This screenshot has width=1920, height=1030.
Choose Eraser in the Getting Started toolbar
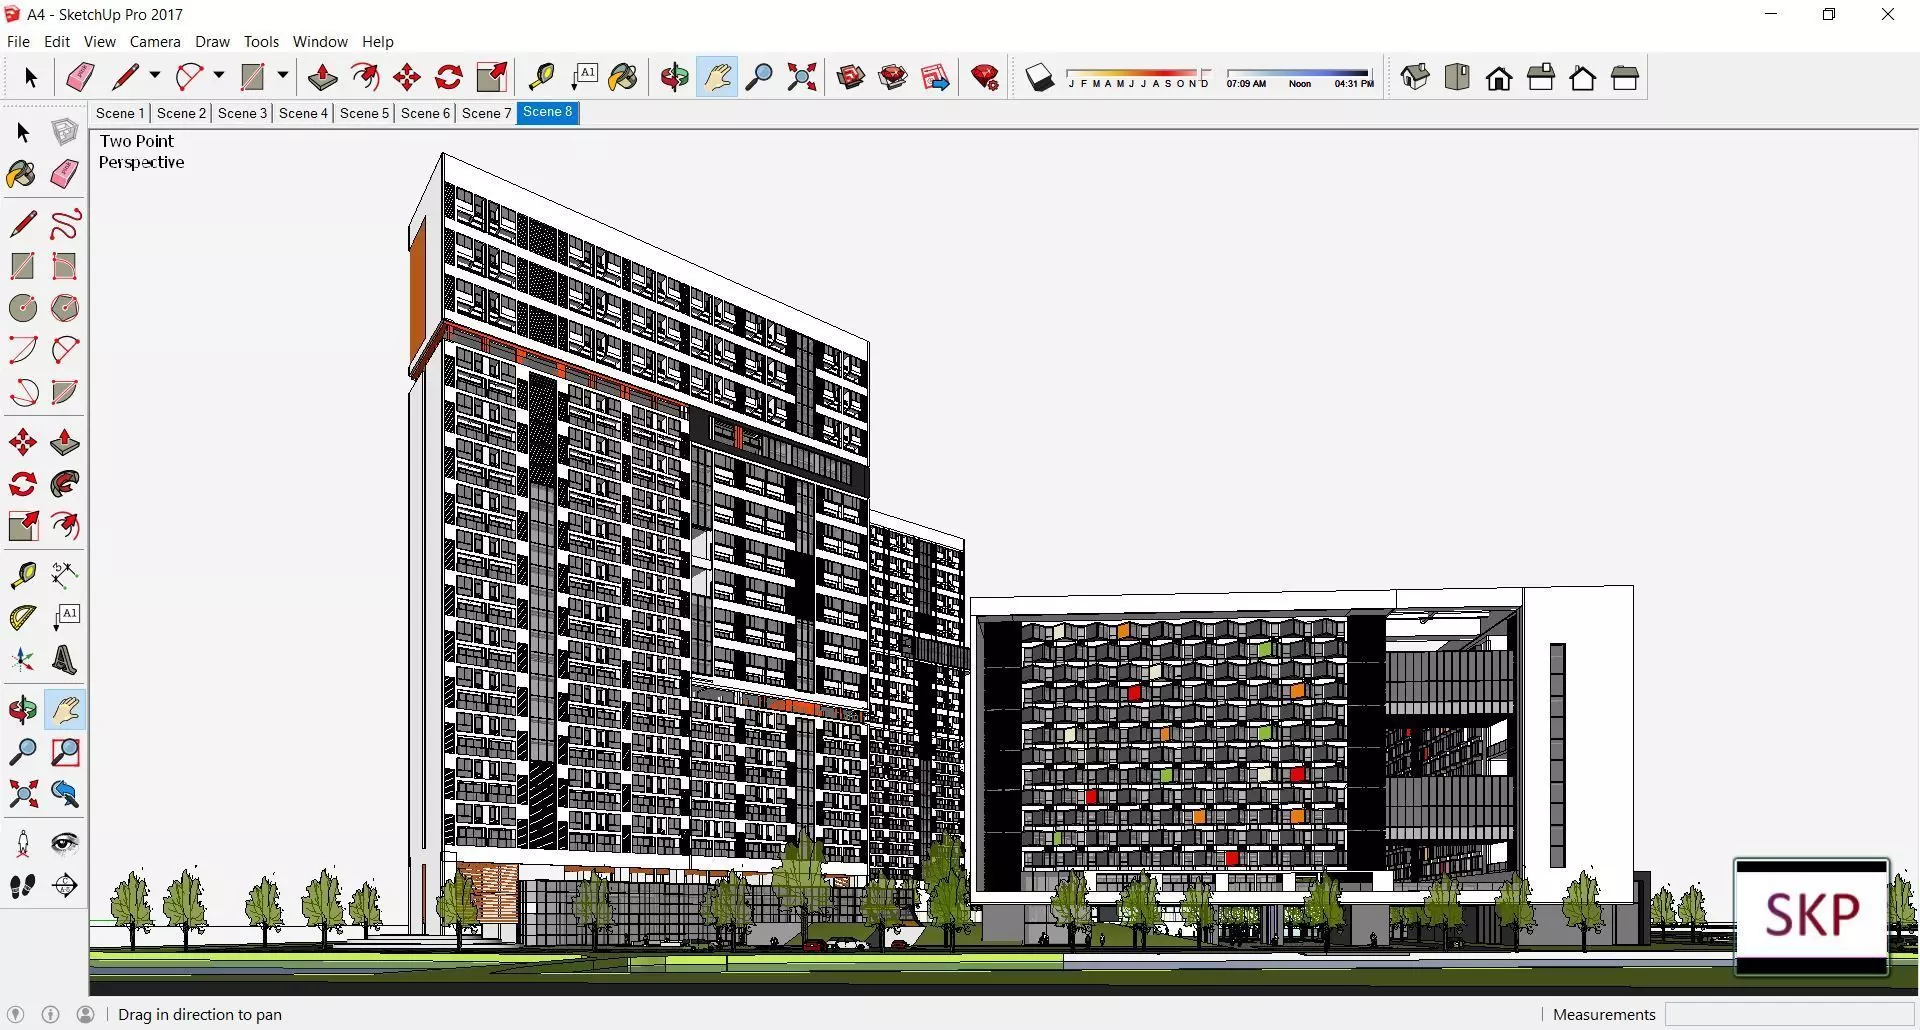(80, 77)
